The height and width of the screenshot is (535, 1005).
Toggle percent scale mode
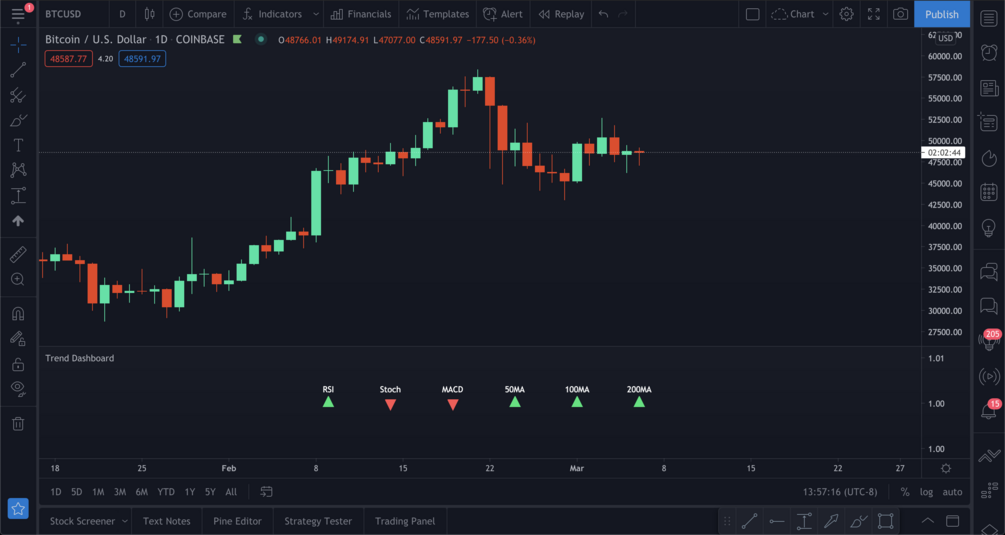(904, 492)
